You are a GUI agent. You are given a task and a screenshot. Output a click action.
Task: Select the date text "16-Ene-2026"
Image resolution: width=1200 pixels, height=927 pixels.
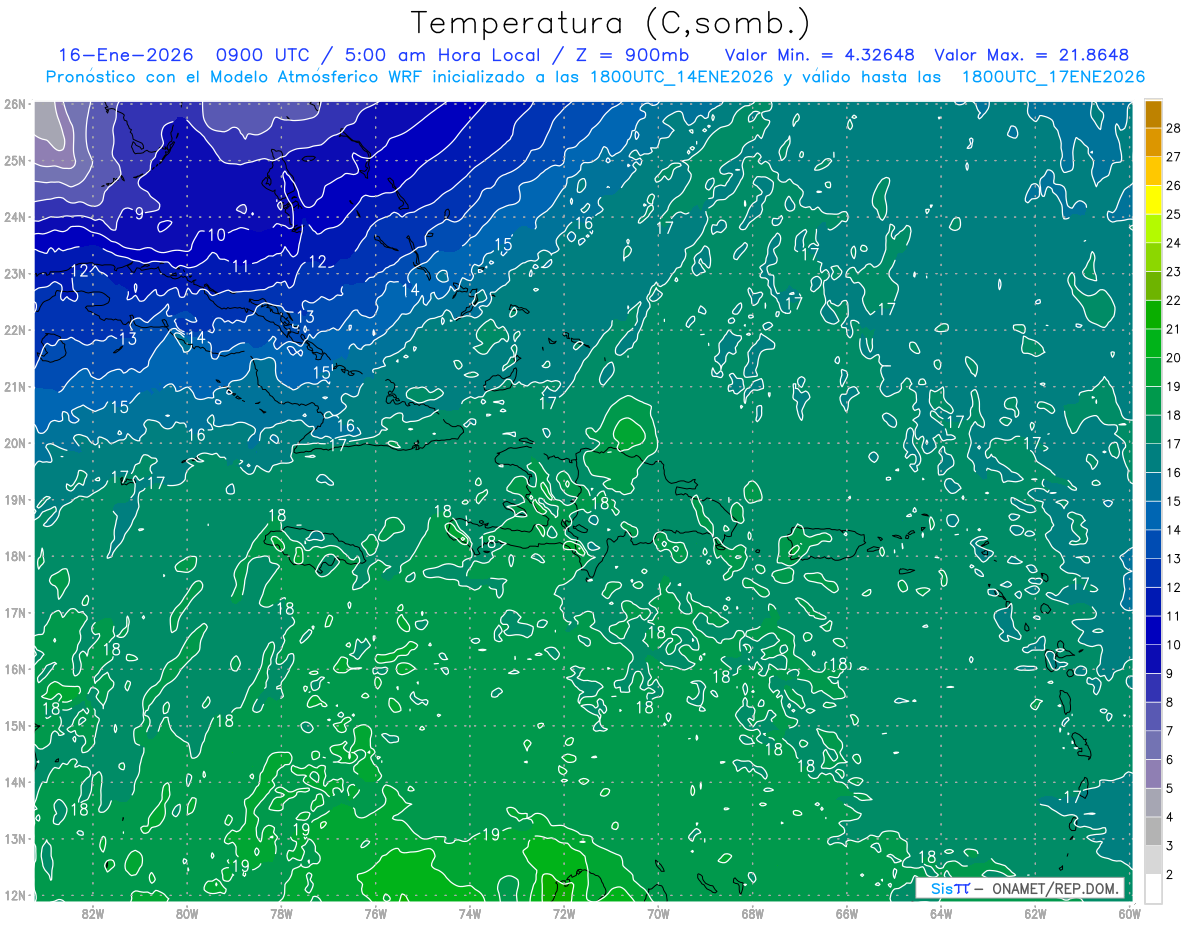point(124,55)
